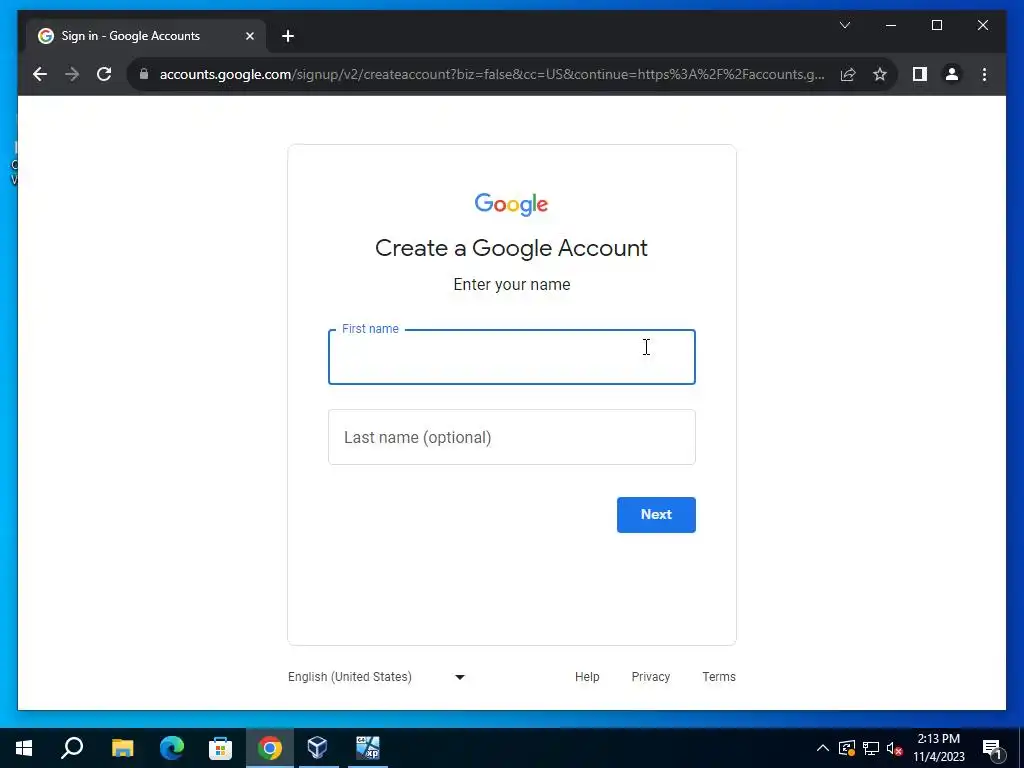
Task: Focus the First name field
Action: coord(511,357)
